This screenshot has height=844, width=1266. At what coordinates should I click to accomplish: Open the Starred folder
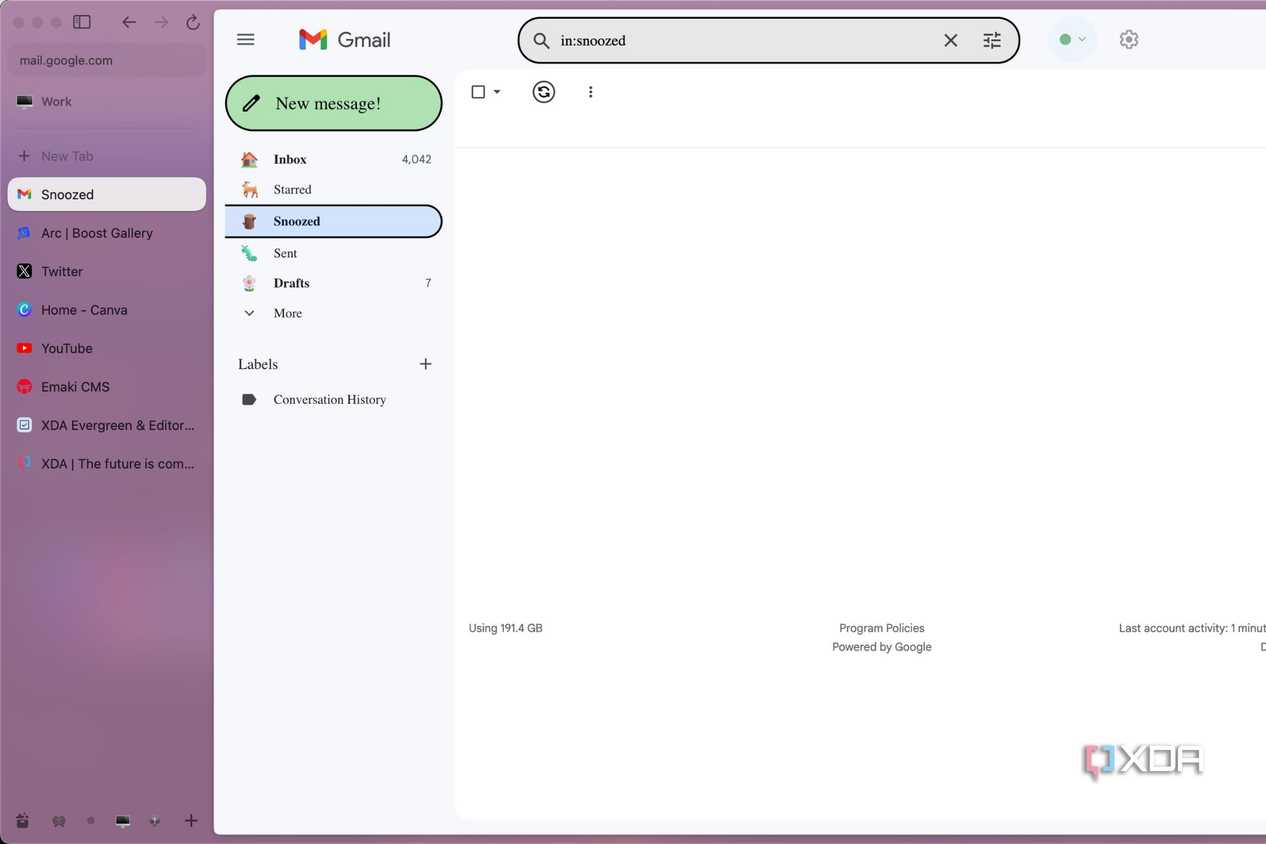[x=334, y=189]
